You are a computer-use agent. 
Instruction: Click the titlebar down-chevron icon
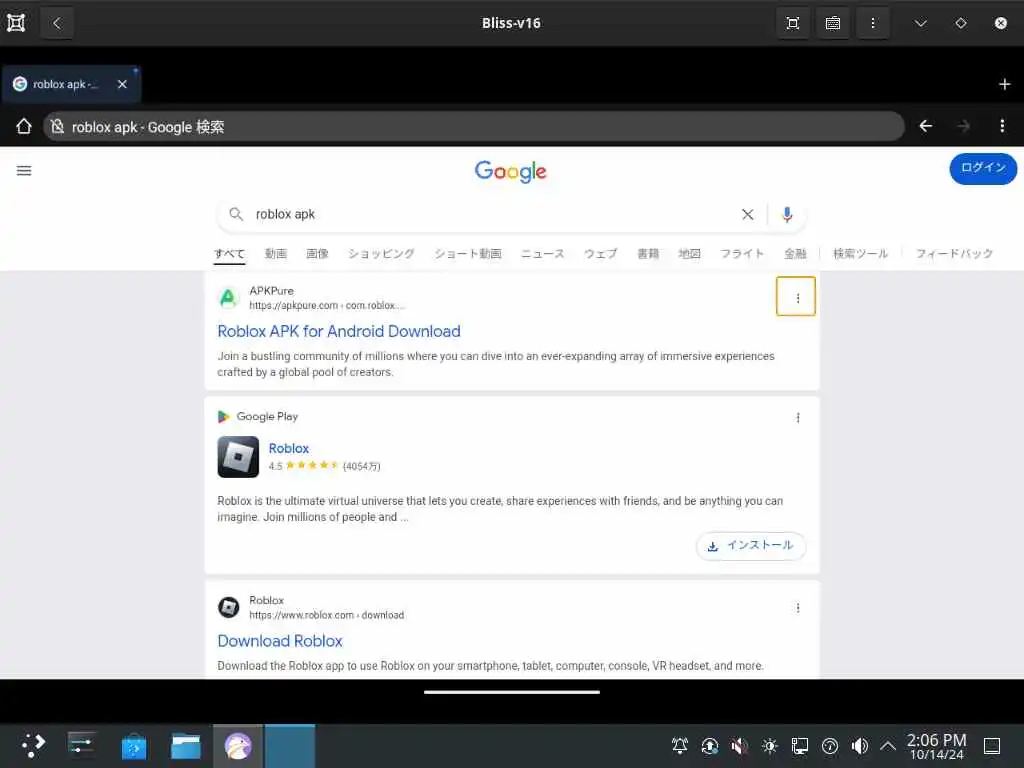pos(921,24)
